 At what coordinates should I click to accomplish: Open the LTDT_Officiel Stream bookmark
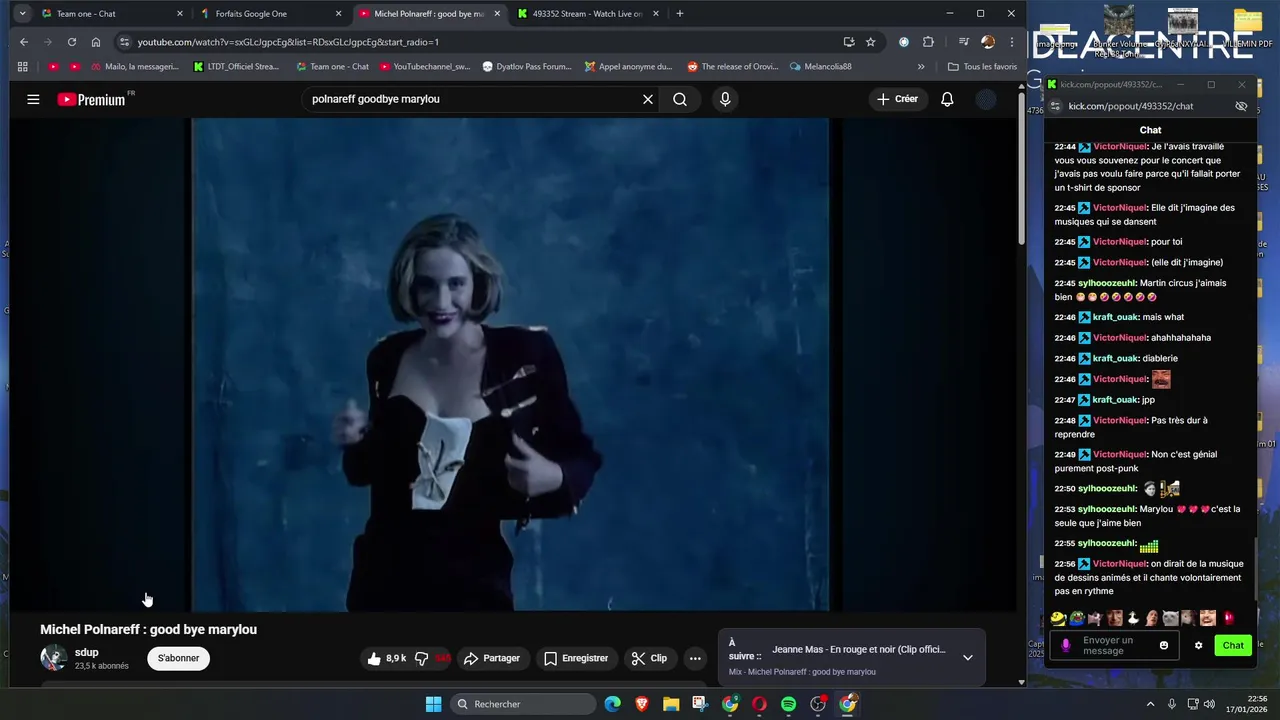[x=237, y=67]
